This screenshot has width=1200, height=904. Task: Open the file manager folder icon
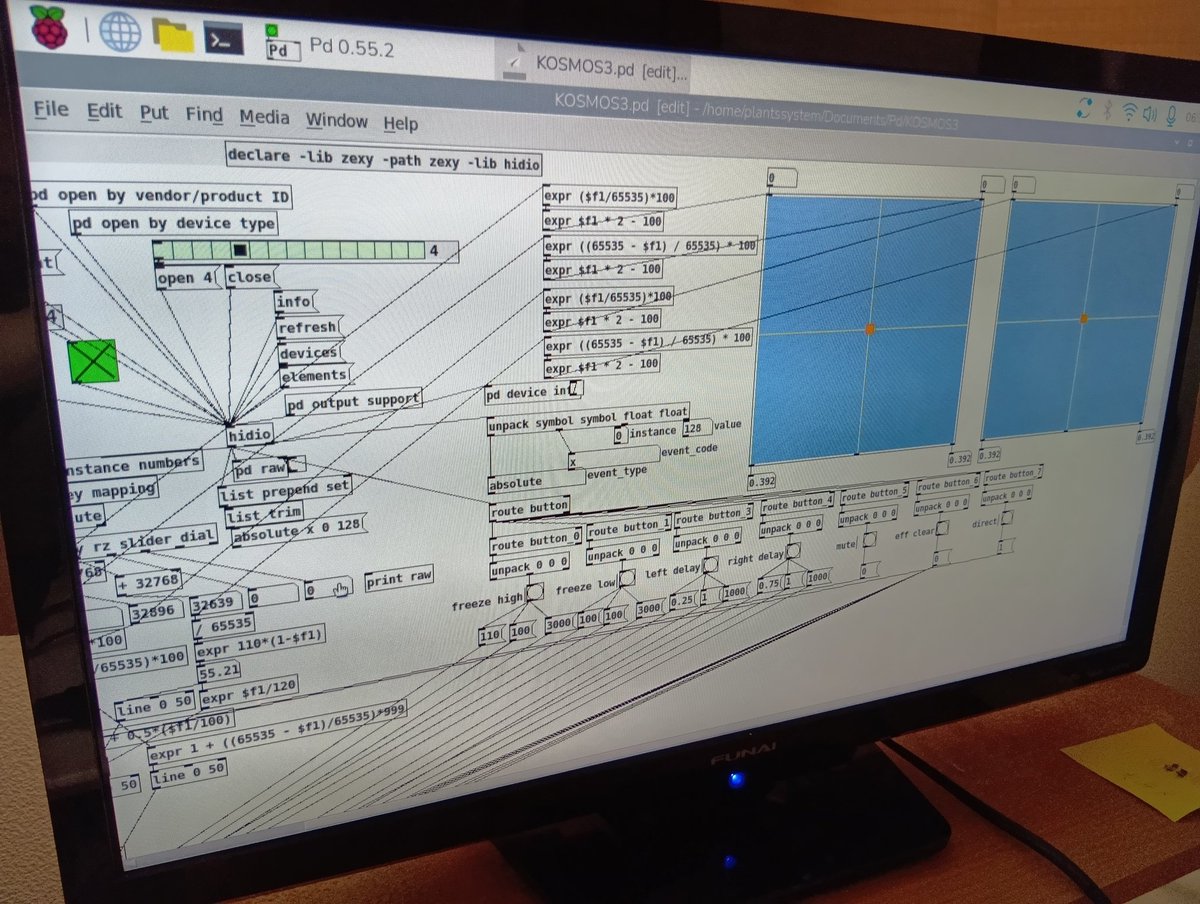(174, 35)
